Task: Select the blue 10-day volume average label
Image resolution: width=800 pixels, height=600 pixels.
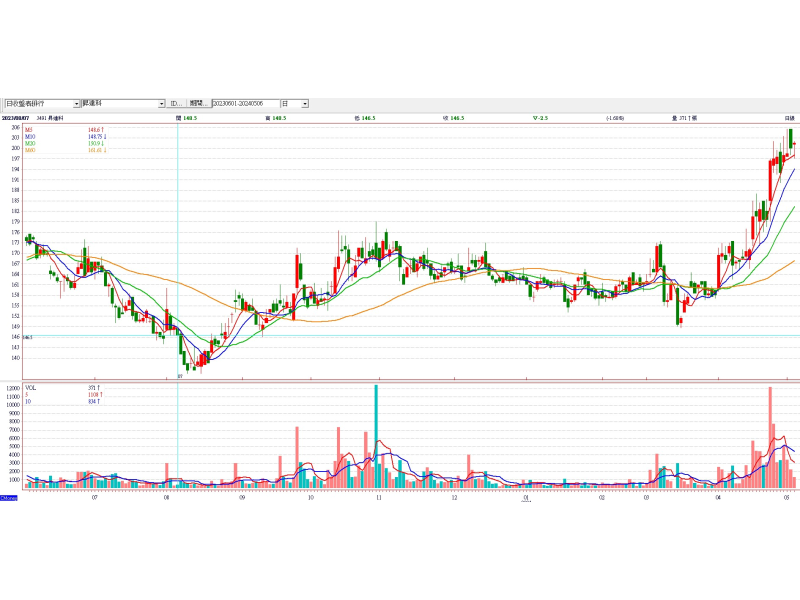Action: 28,400
